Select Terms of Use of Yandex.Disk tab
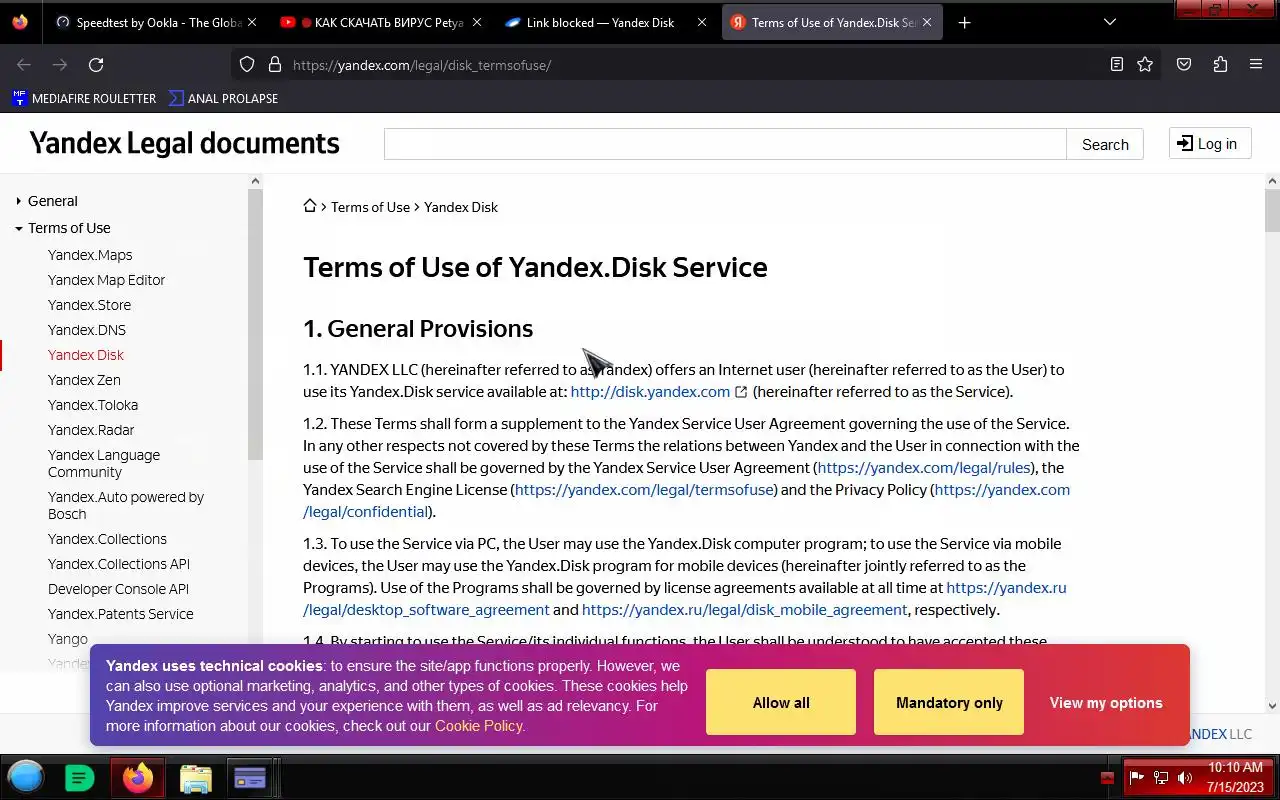The width and height of the screenshot is (1280, 800). pos(832,22)
